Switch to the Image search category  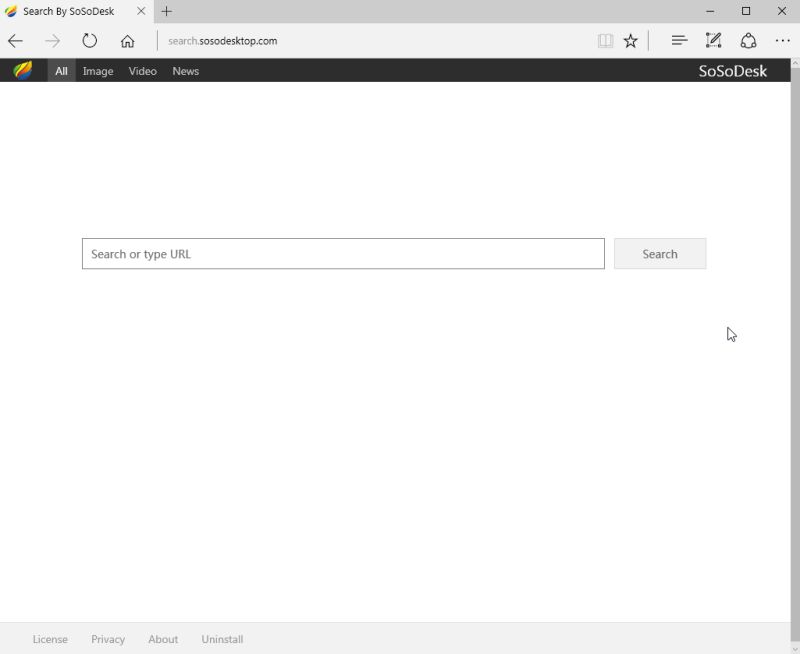click(97, 71)
